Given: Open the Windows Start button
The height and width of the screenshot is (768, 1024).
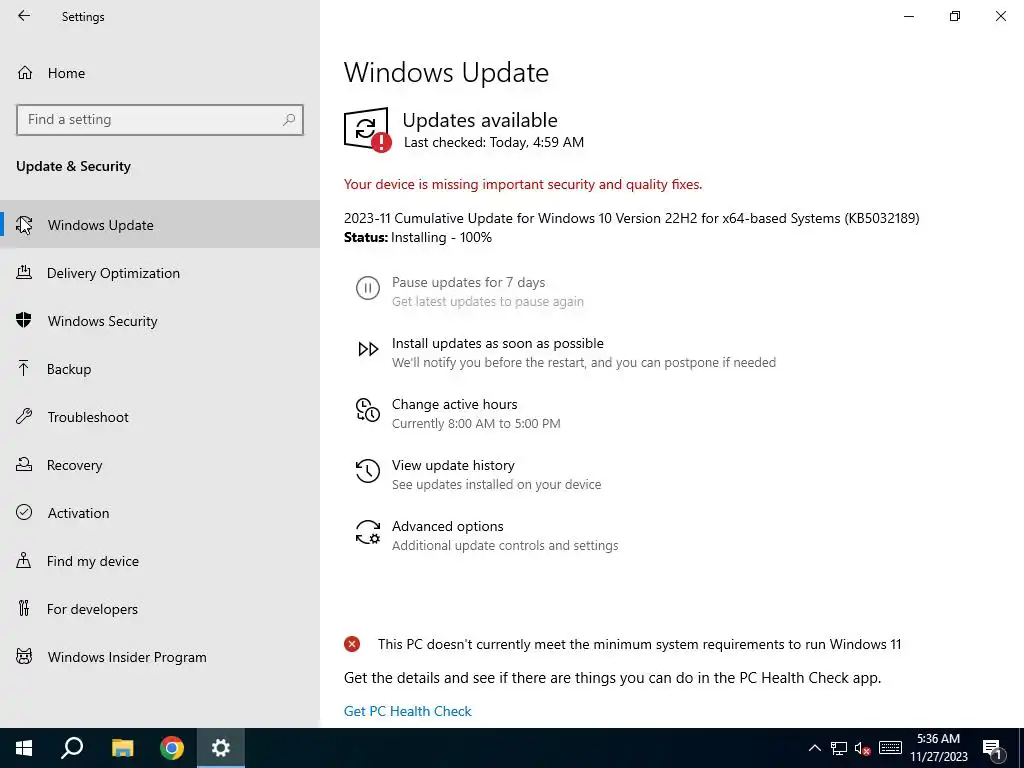Looking at the screenshot, I should pos(24,748).
